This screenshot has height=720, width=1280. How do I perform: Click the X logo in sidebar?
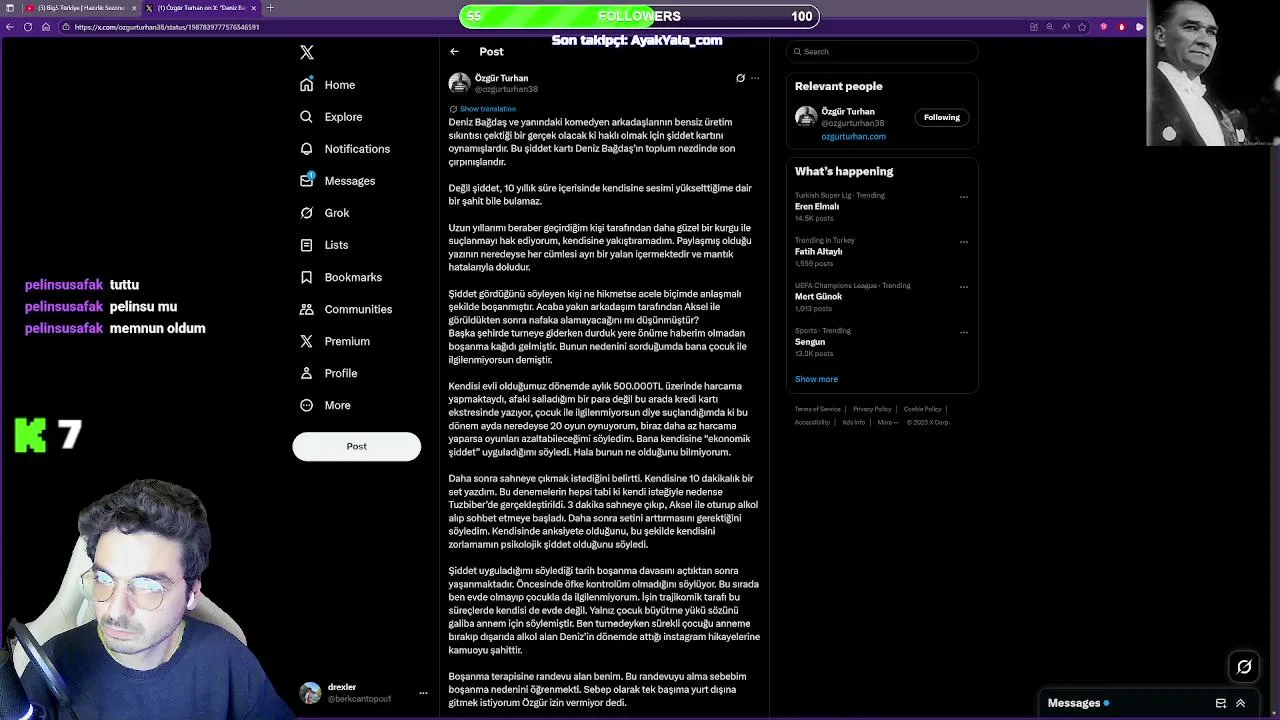pos(307,52)
